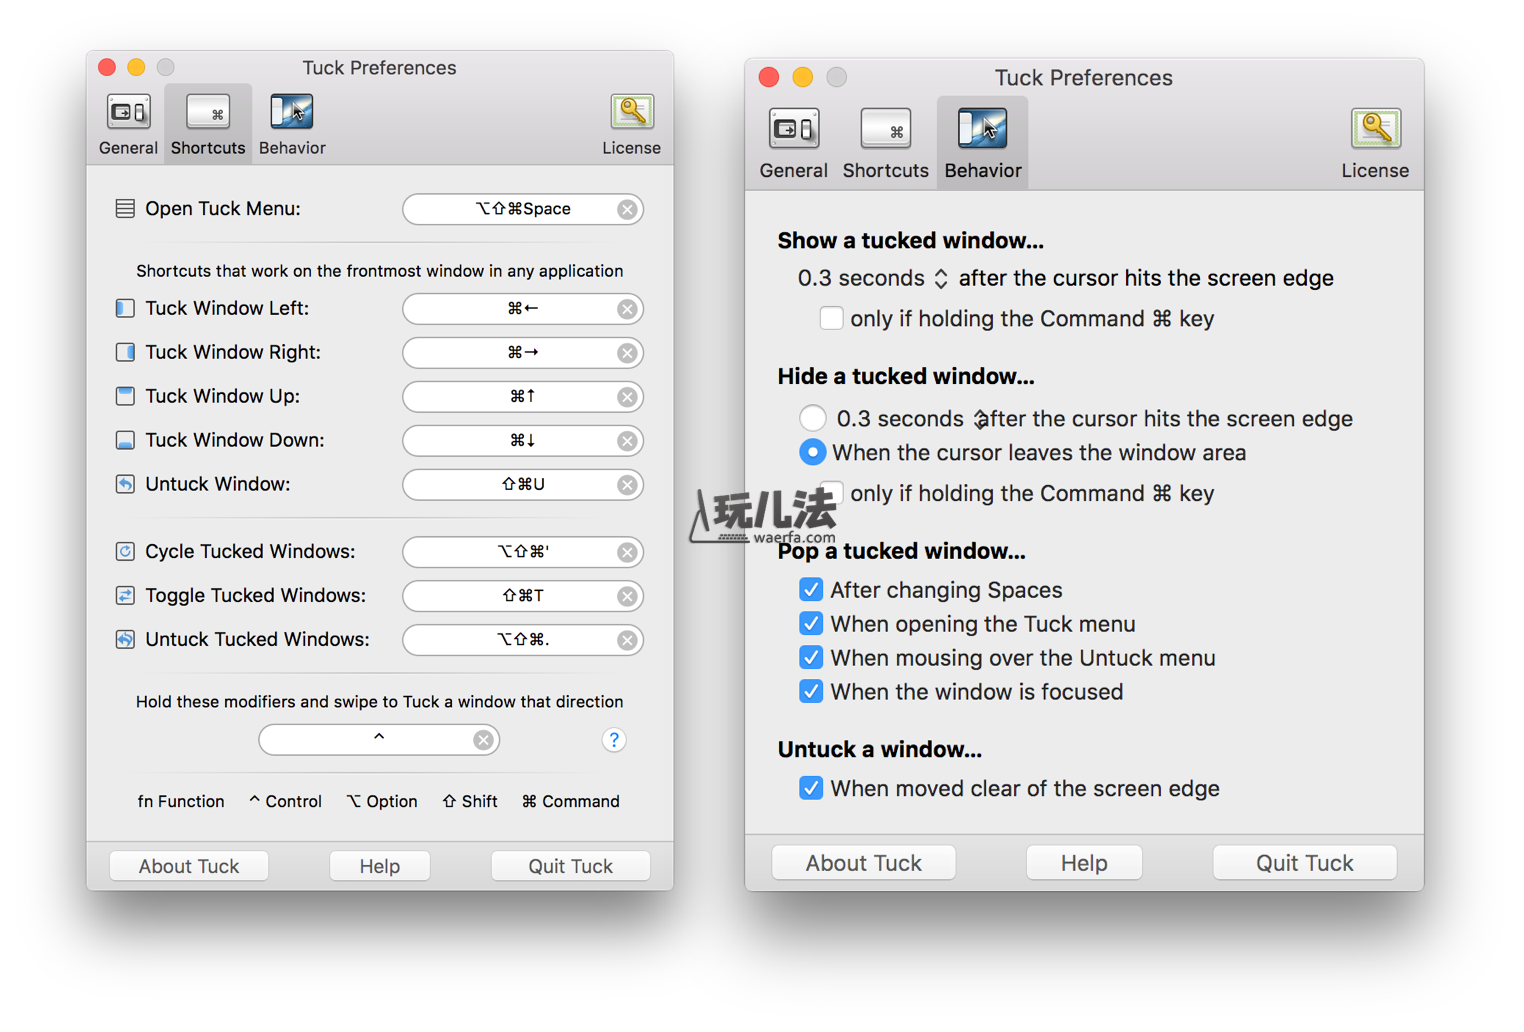Viewport: 1524px width, 1032px height.
Task: Edit the Open Tuck Menu shortcut field
Action: [523, 209]
